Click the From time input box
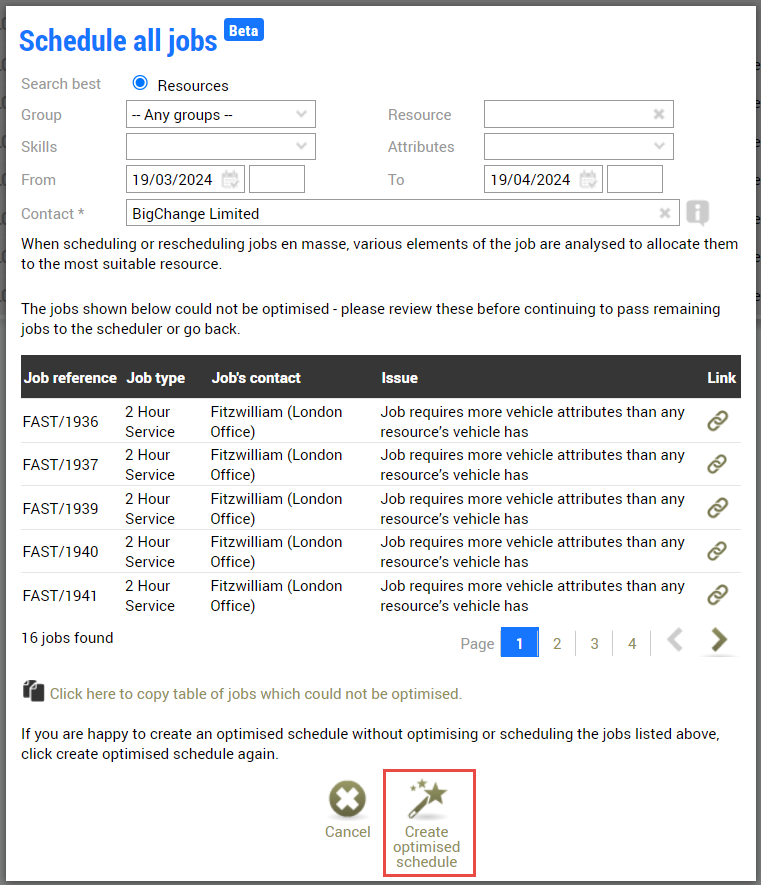 (x=276, y=180)
